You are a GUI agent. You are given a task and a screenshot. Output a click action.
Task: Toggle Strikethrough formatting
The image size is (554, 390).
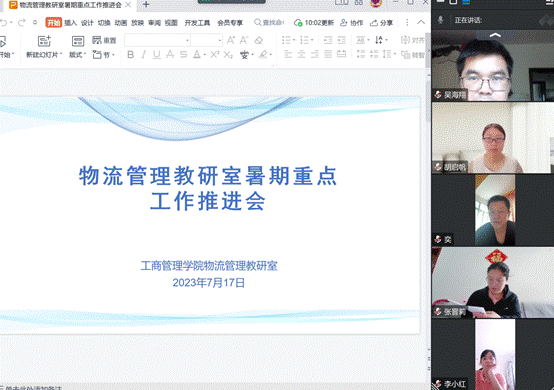coord(183,55)
